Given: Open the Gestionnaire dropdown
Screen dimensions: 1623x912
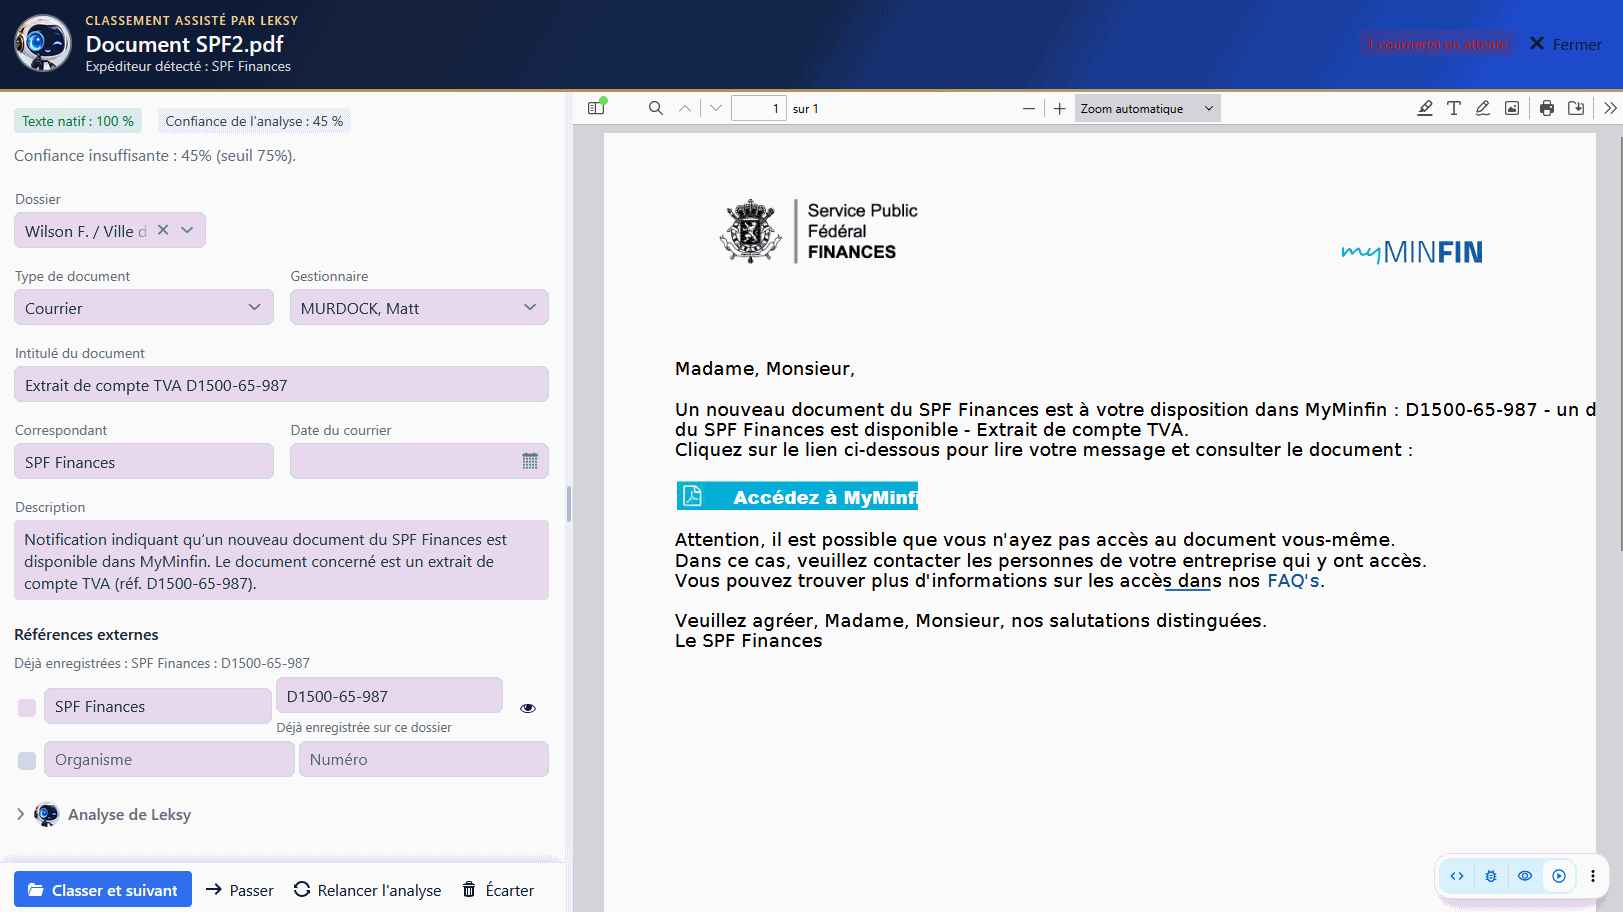Looking at the screenshot, I should point(419,307).
